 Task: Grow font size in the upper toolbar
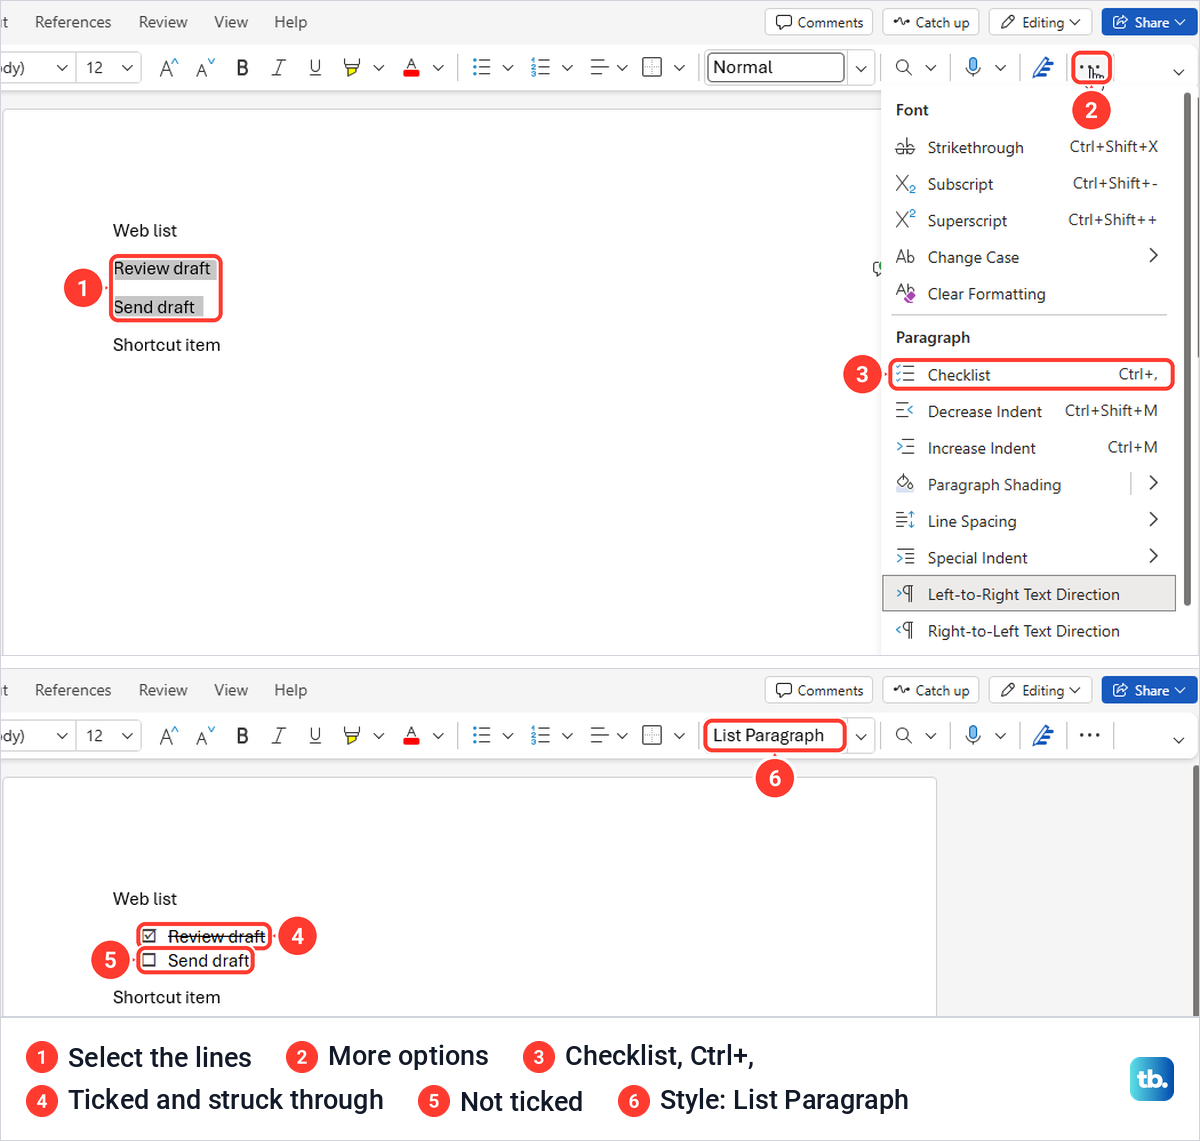pos(169,67)
